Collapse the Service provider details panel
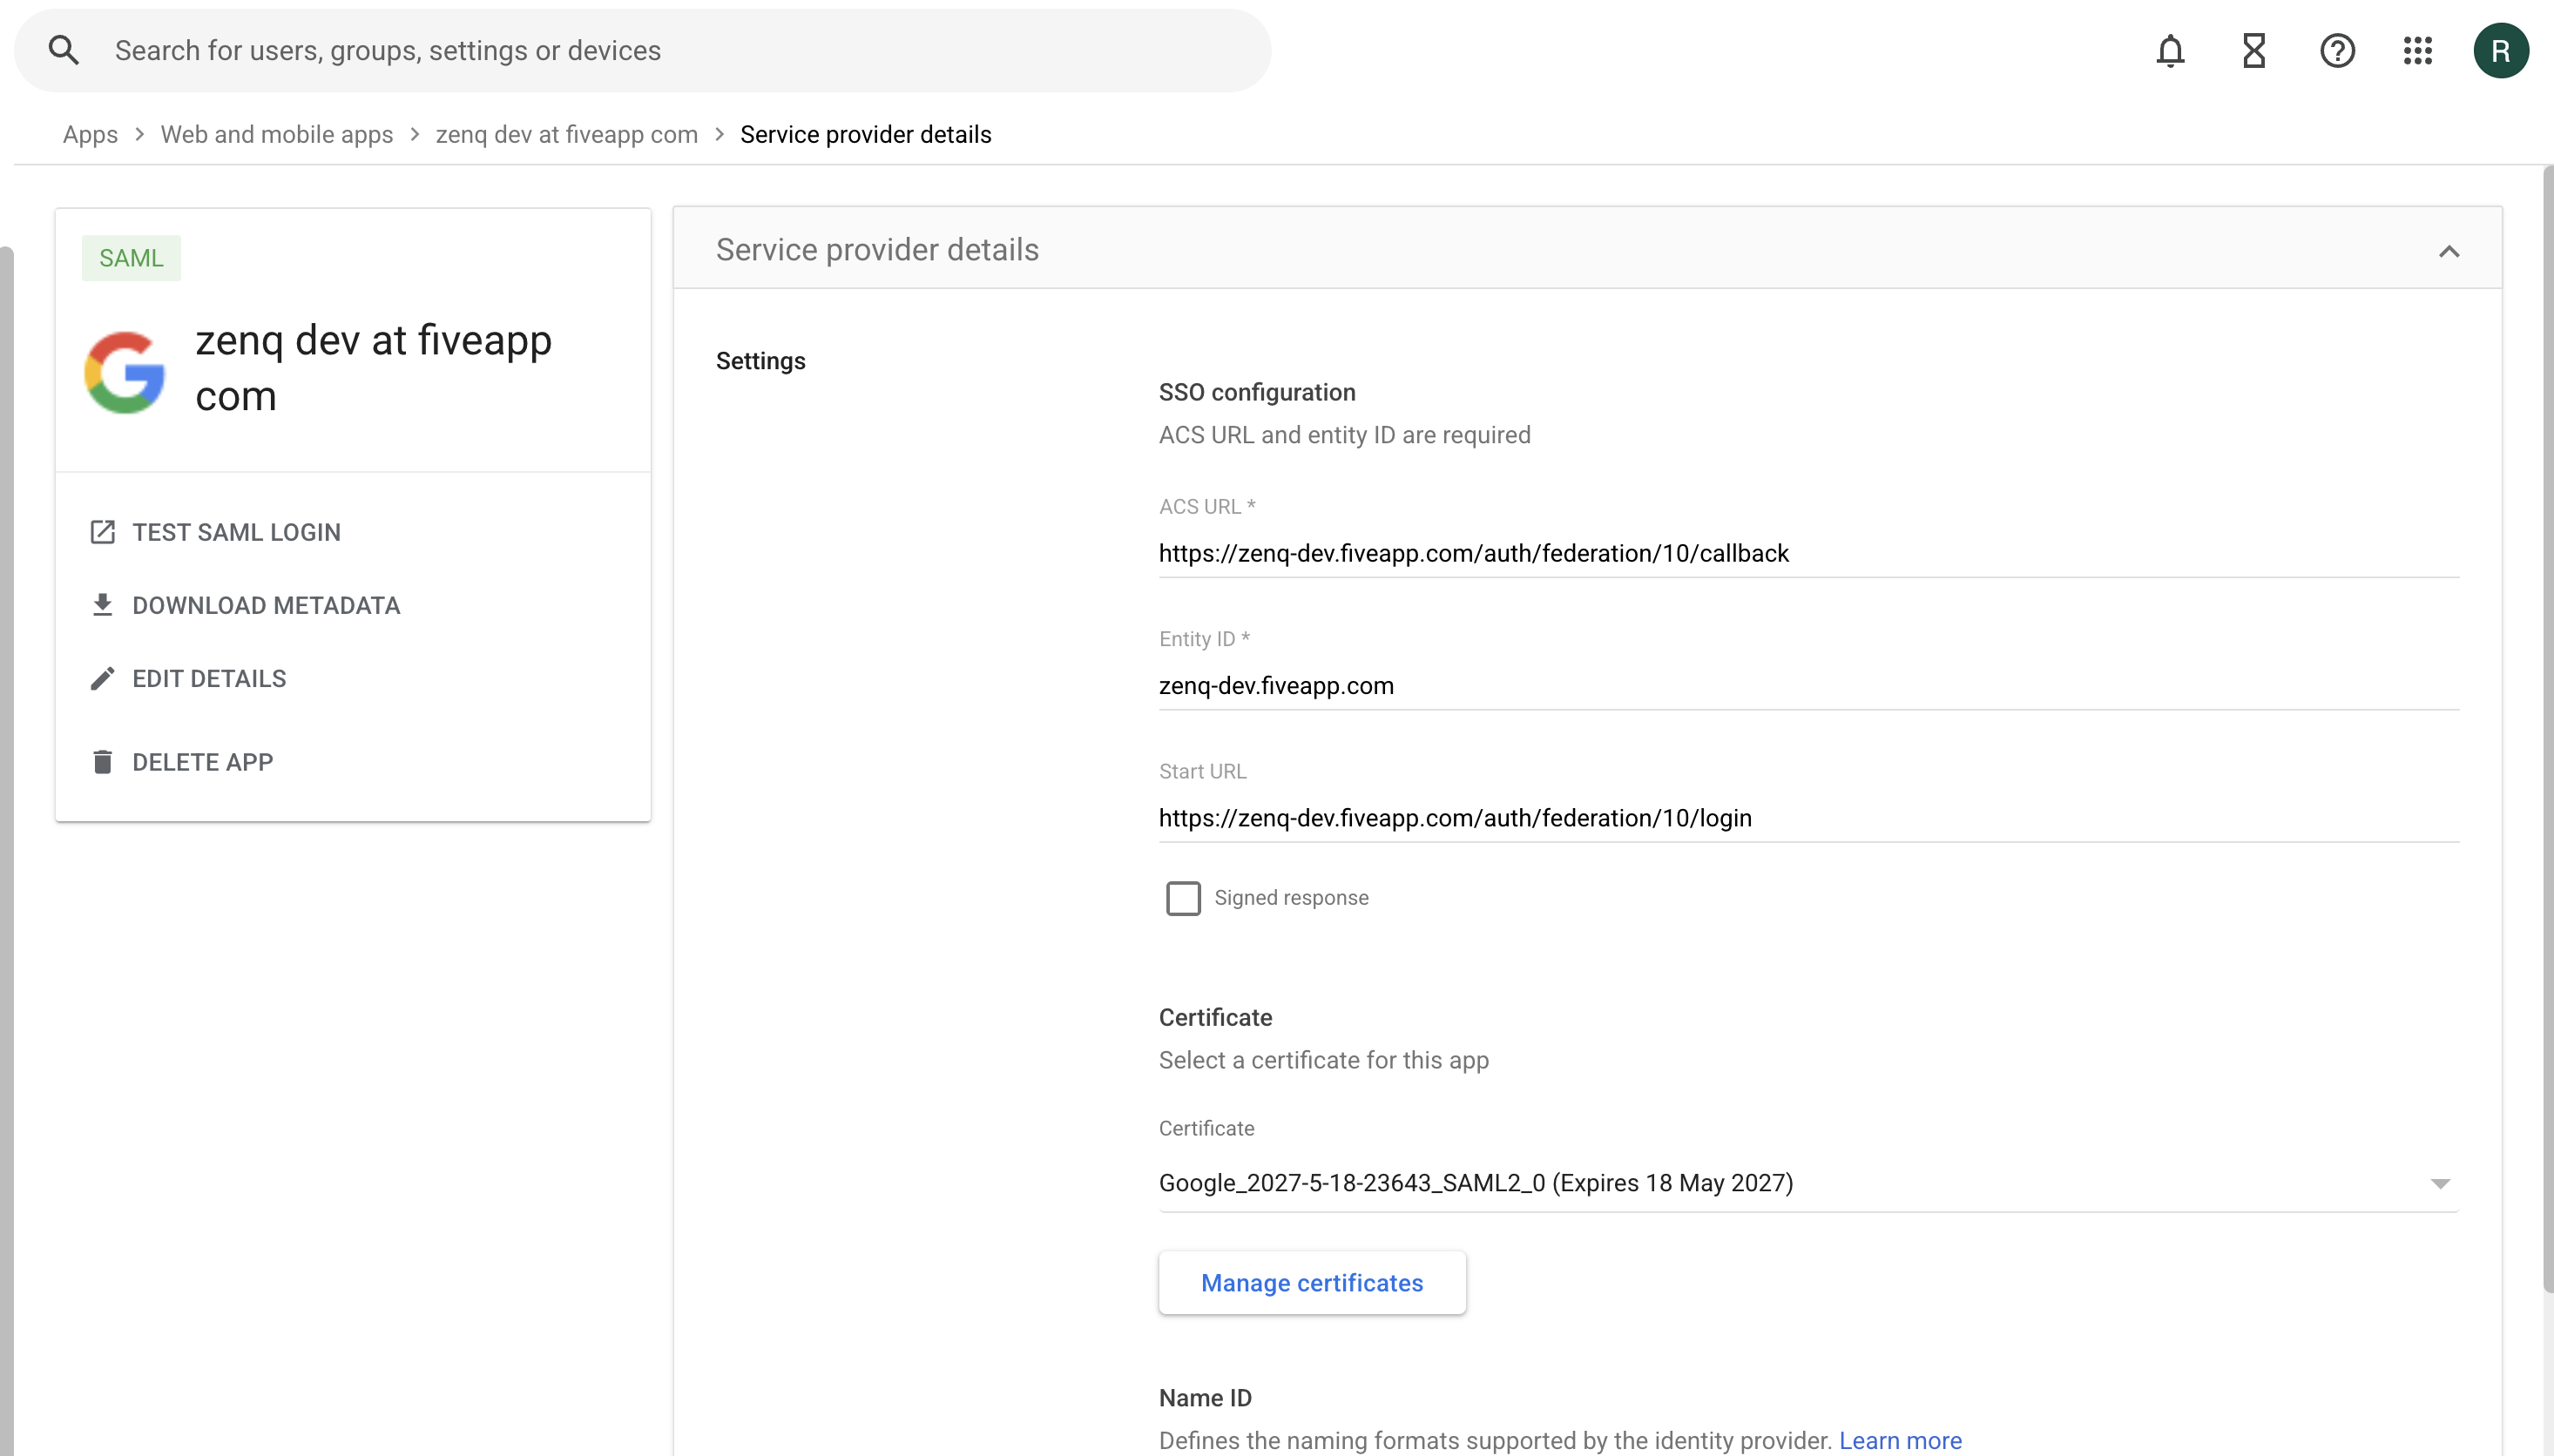Viewport: 2554px width, 1456px height. pos(2448,251)
